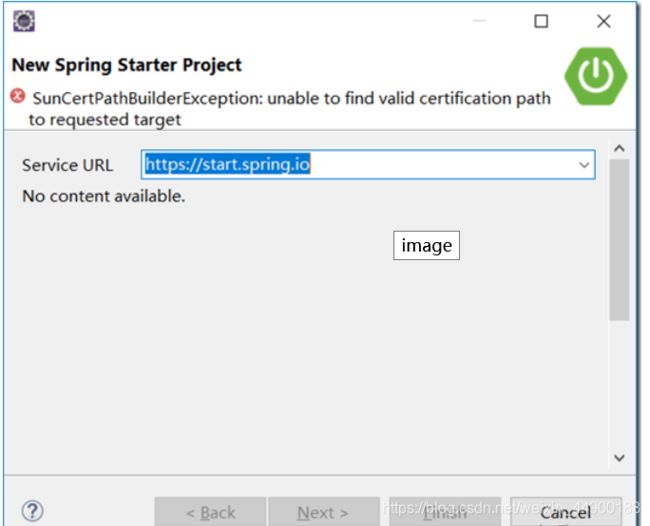Image resolution: width=650 pixels, height=526 pixels.
Task: Open help via the question mark icon
Action: (32, 511)
